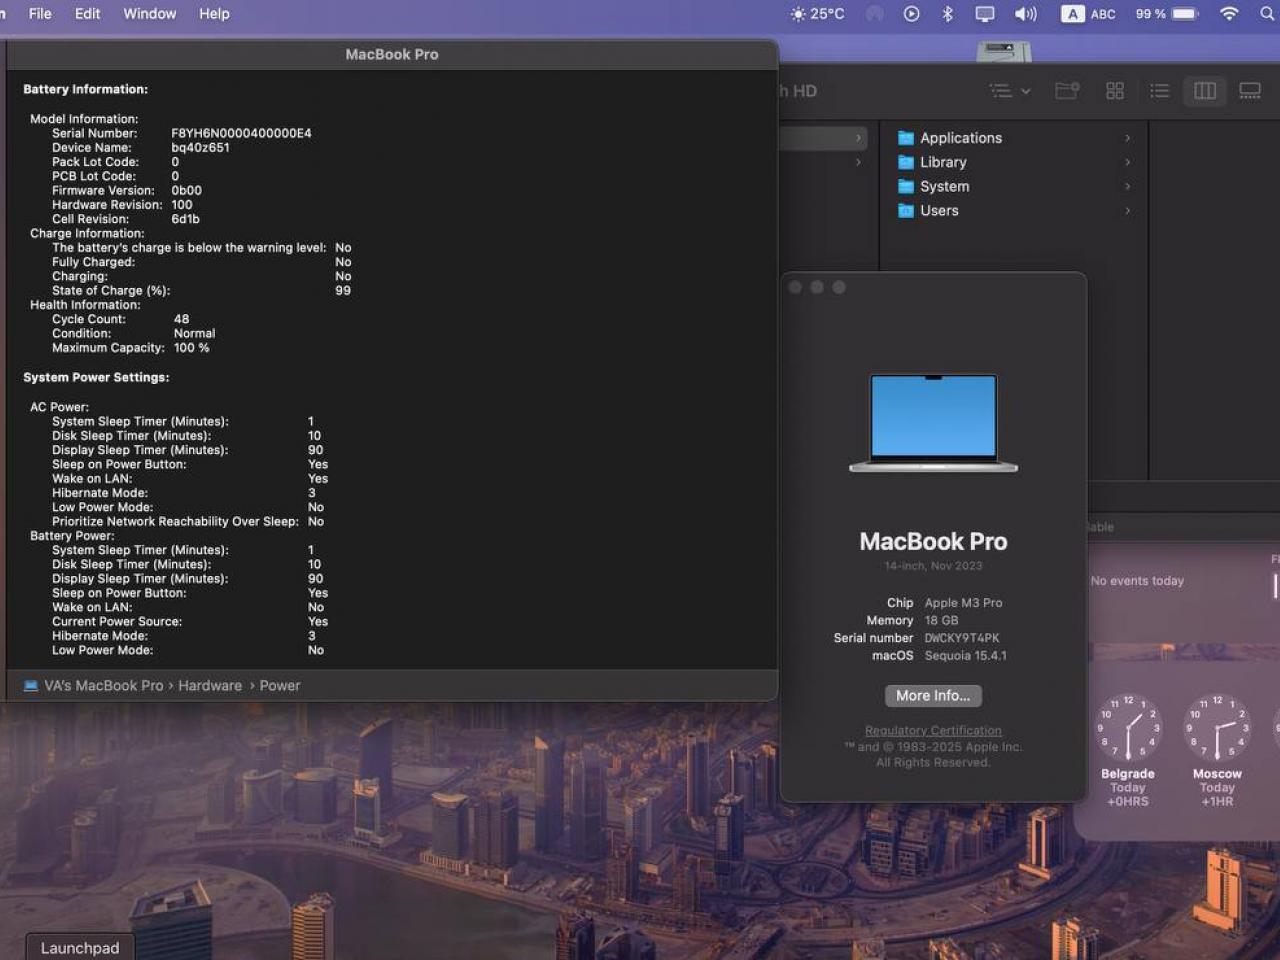The image size is (1280, 960).
Task: Open the display mirroring menu bar icon
Action: click(985, 14)
